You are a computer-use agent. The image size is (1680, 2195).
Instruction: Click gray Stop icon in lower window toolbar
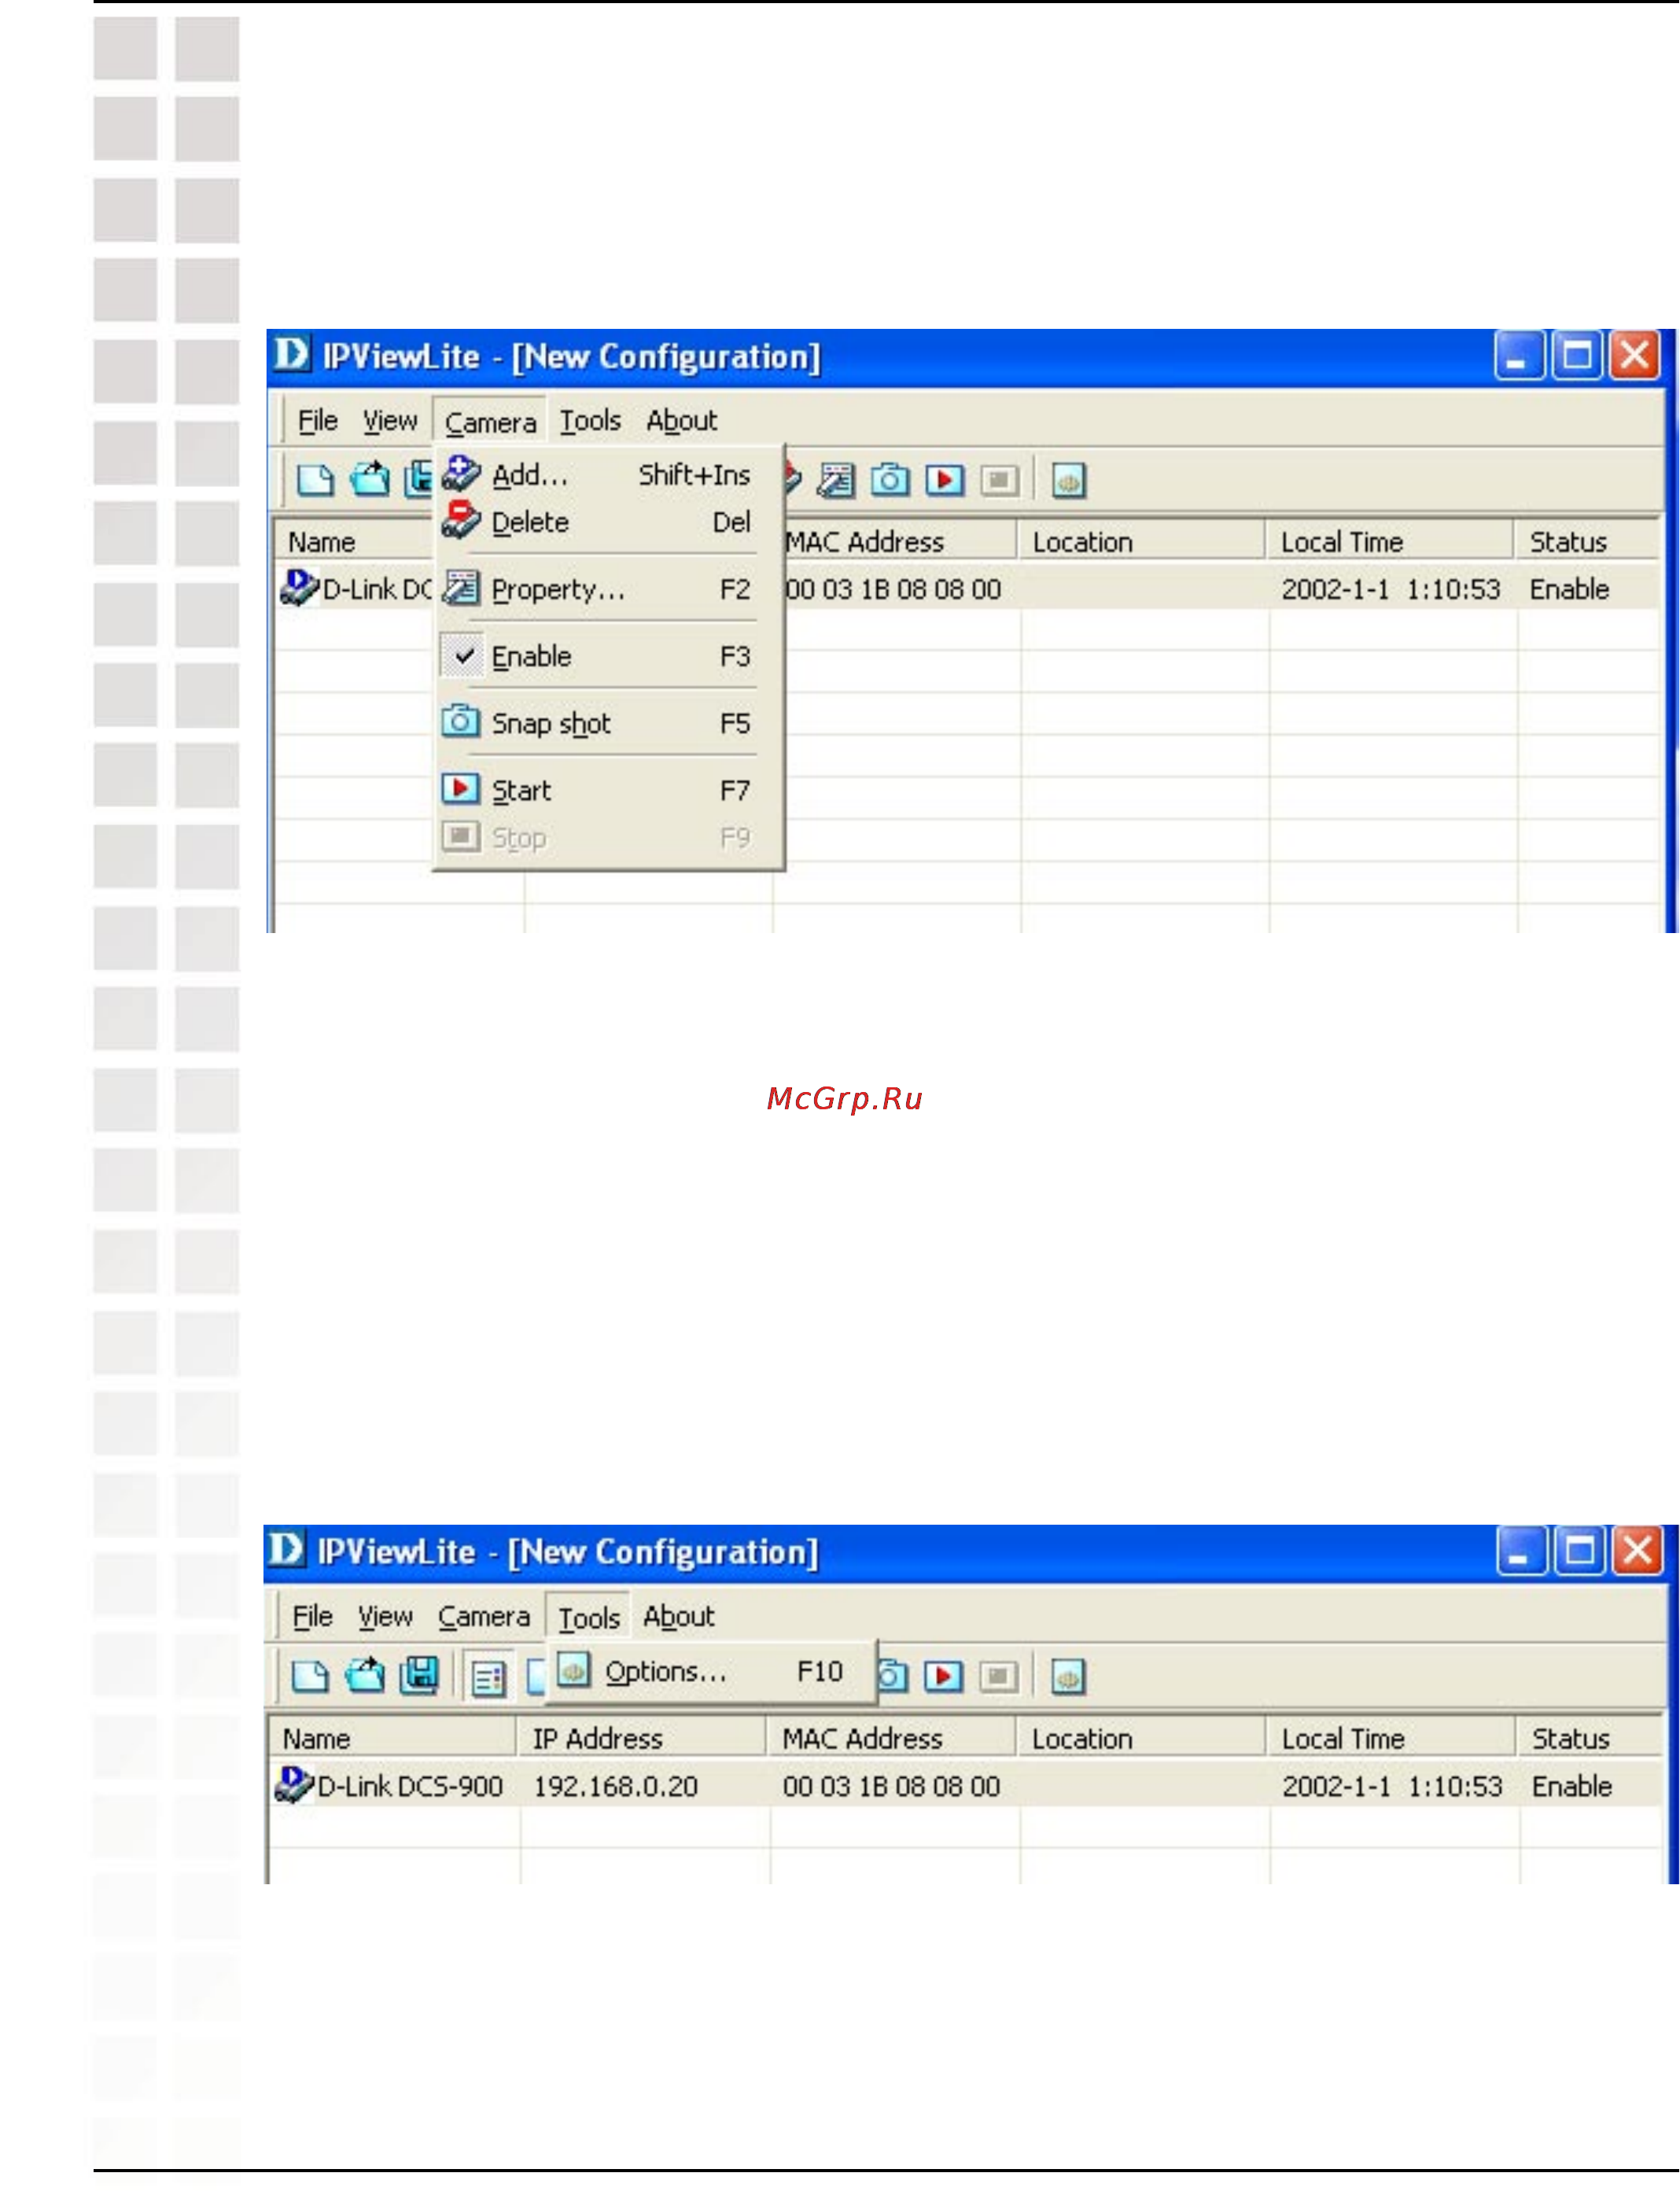tap(997, 1676)
